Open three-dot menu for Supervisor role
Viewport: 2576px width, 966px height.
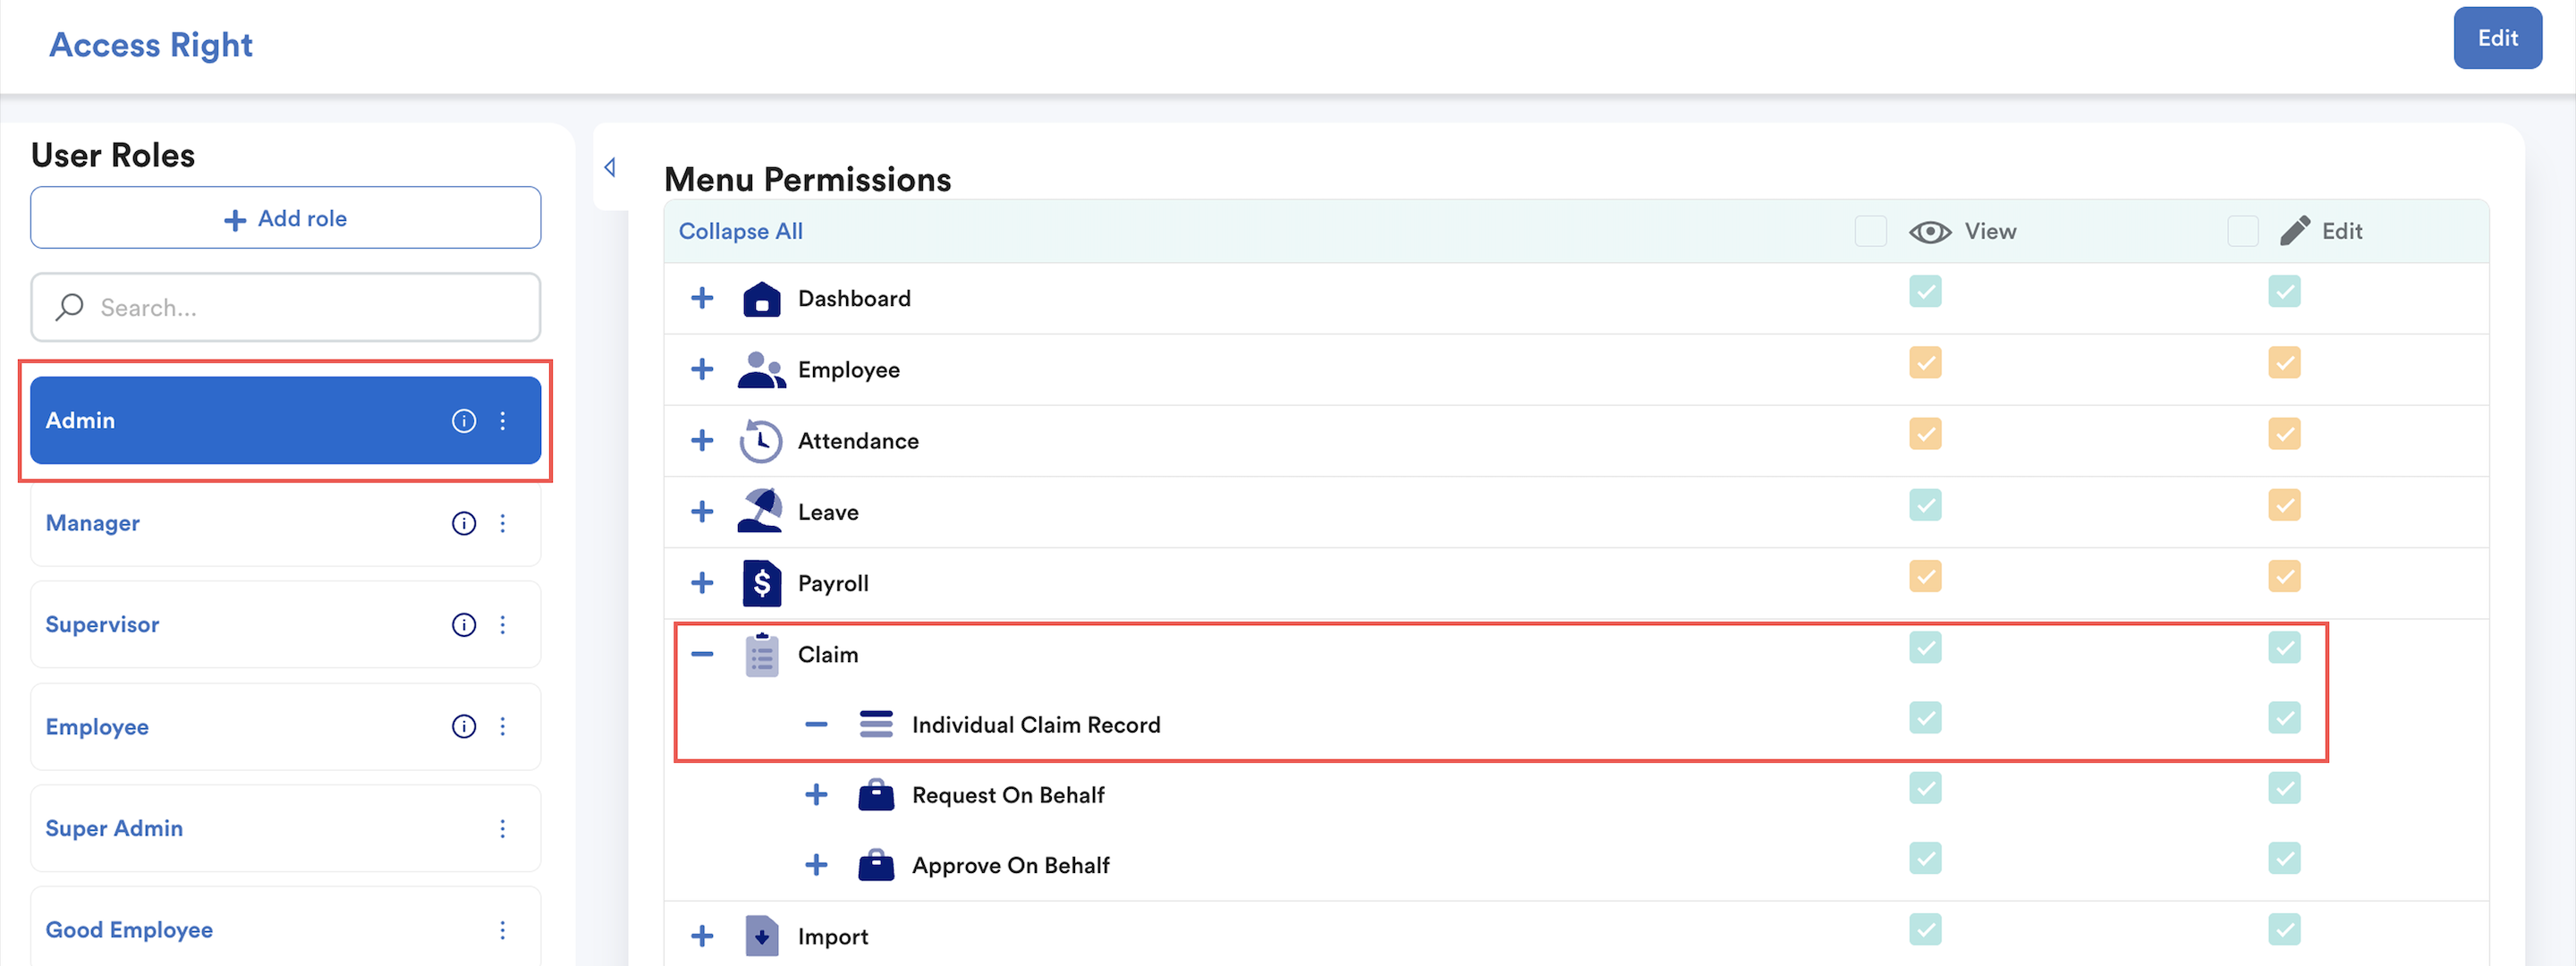[x=502, y=625]
